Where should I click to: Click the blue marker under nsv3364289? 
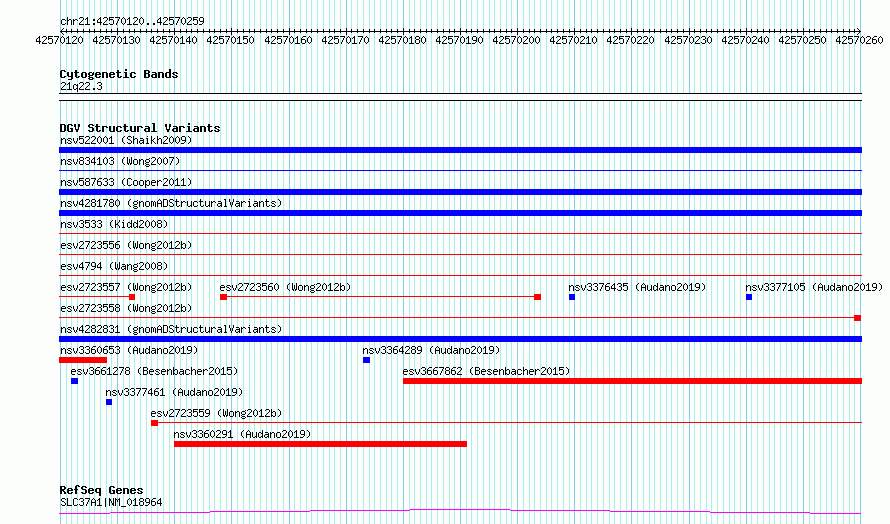point(367,360)
